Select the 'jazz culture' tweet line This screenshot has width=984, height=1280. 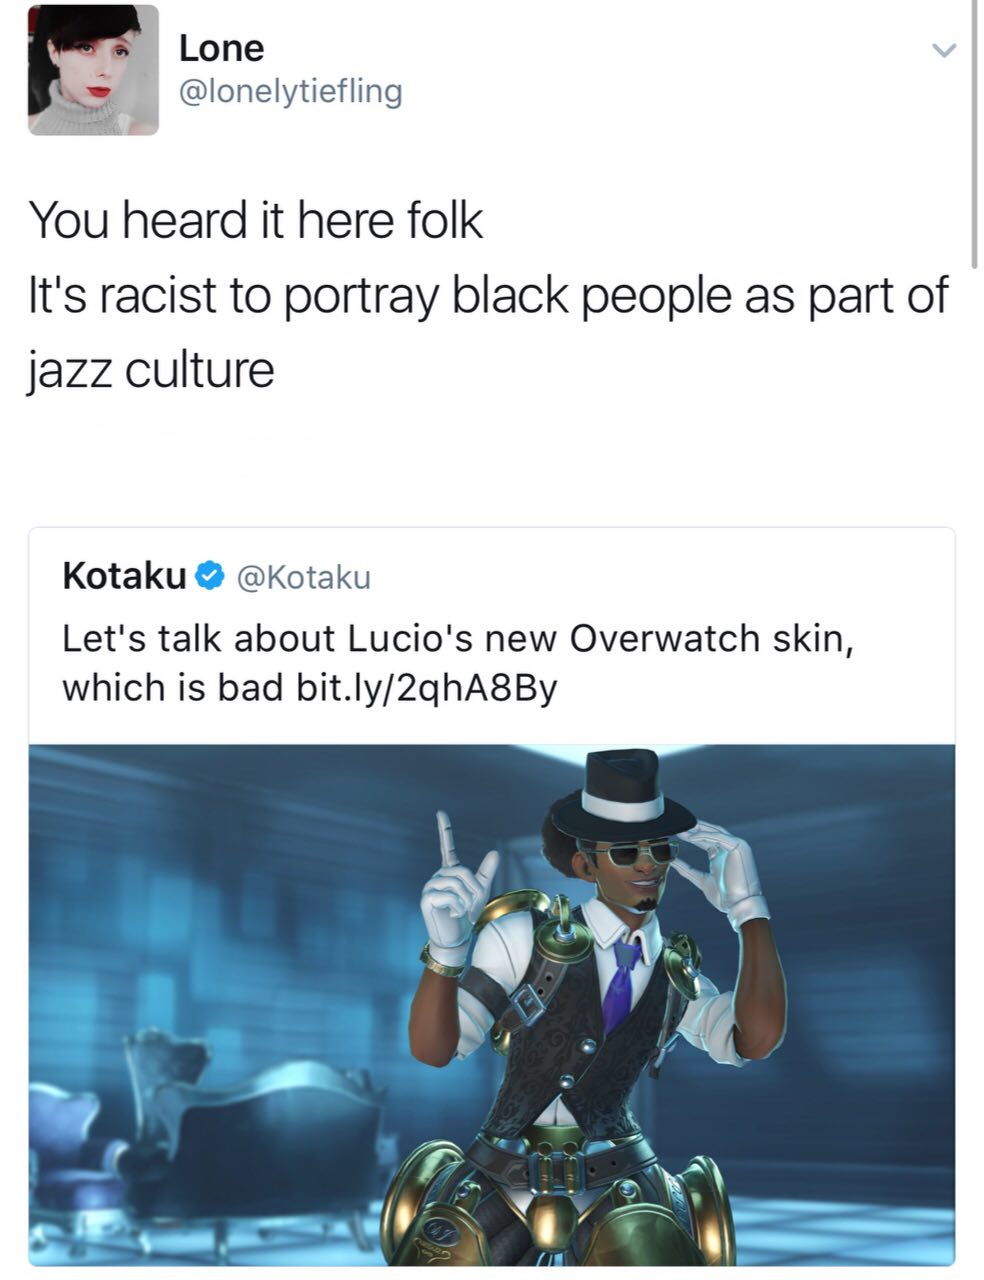coord(151,370)
